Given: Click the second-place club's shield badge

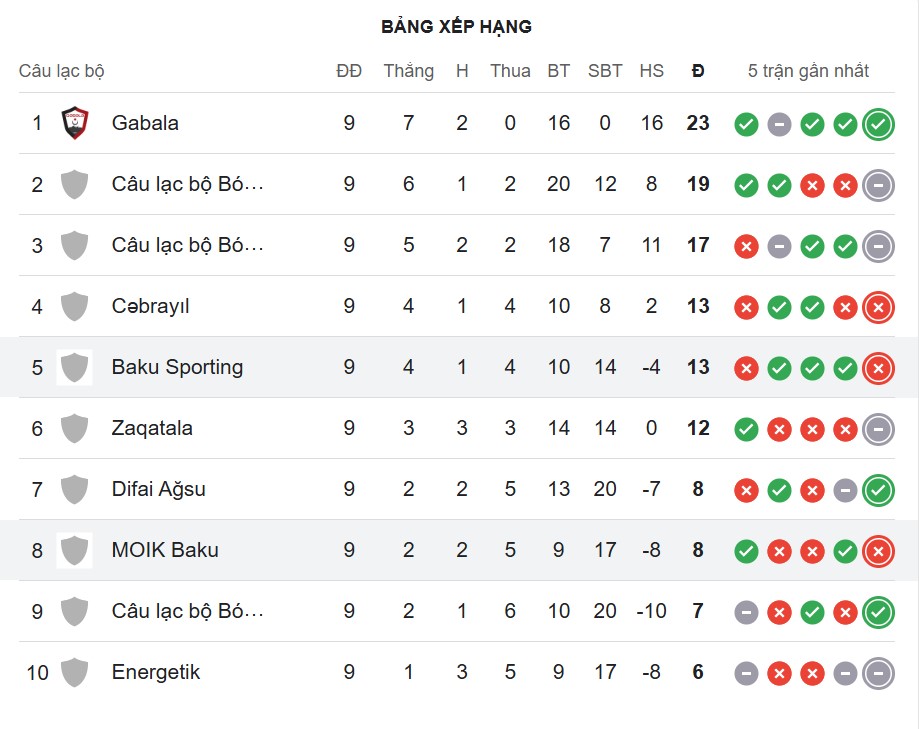Looking at the screenshot, I should [74, 184].
